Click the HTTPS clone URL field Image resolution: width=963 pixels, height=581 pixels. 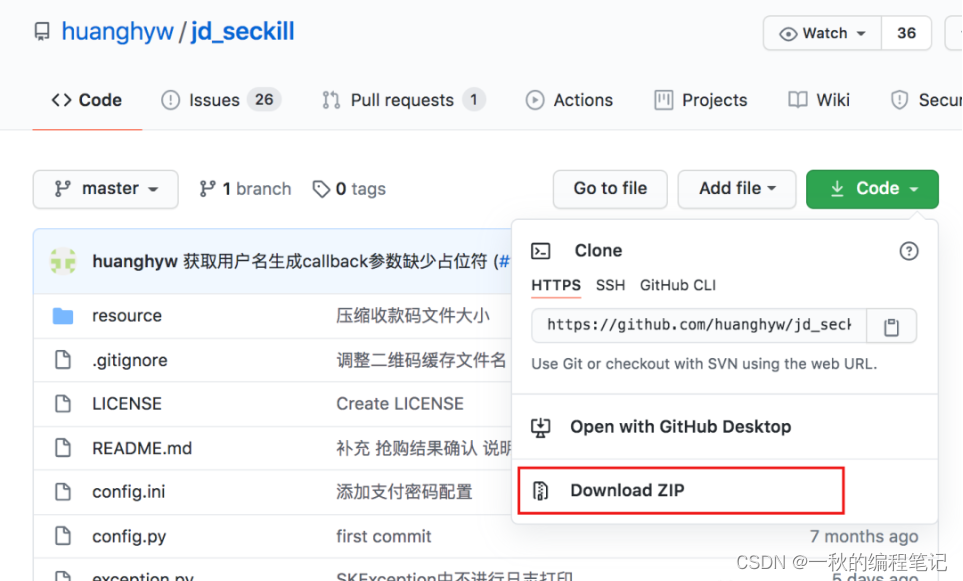point(699,326)
